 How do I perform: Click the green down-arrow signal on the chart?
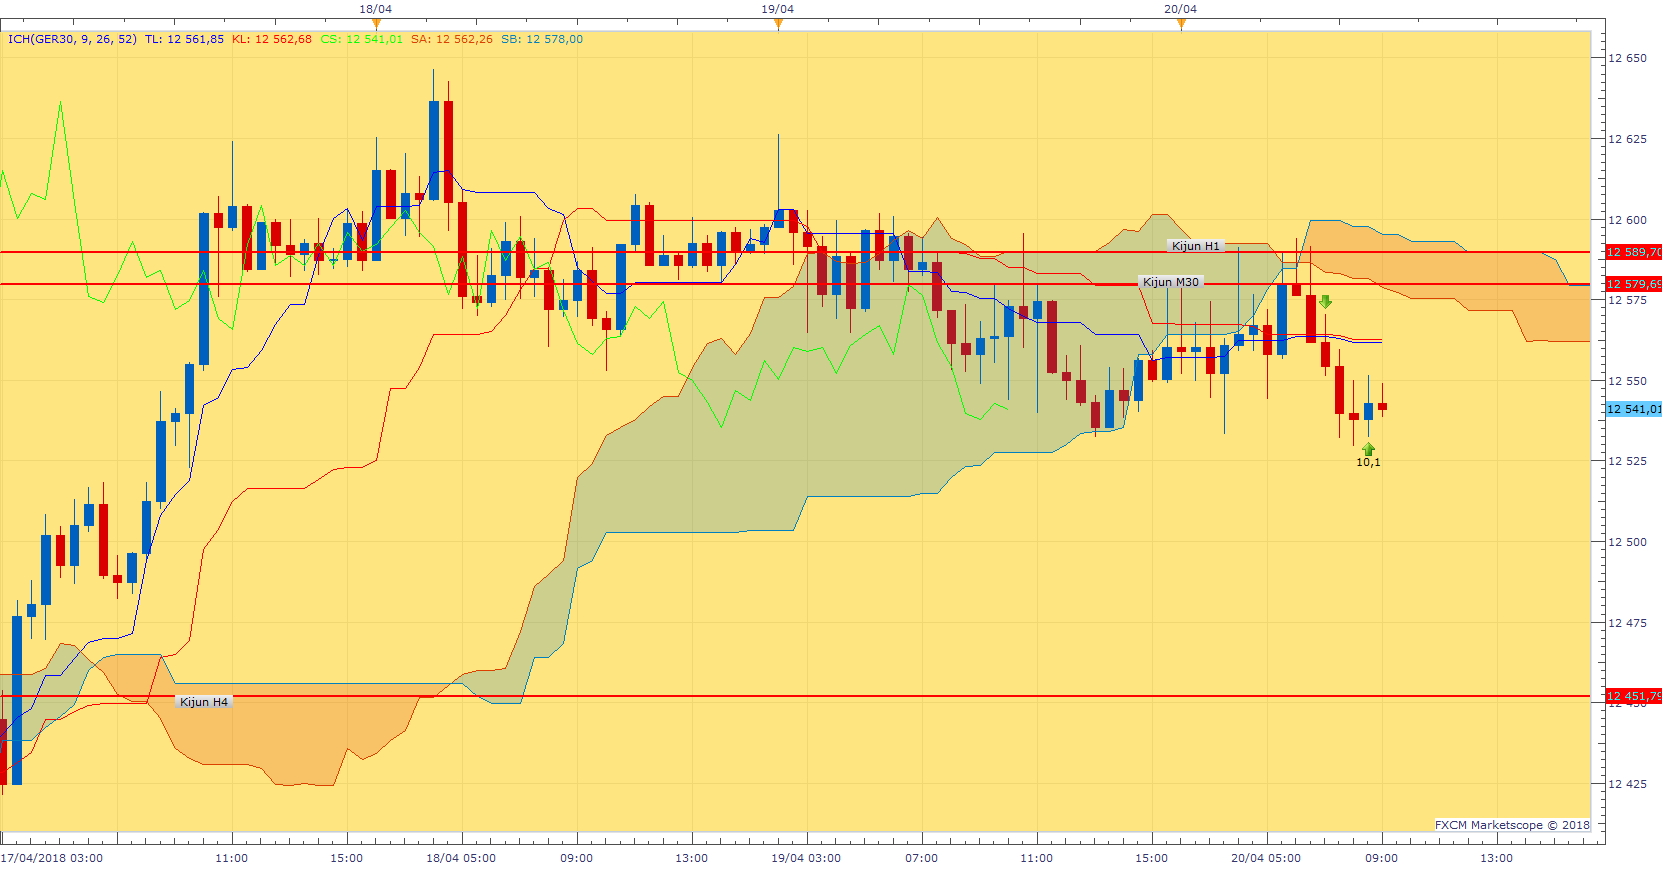tap(1325, 302)
